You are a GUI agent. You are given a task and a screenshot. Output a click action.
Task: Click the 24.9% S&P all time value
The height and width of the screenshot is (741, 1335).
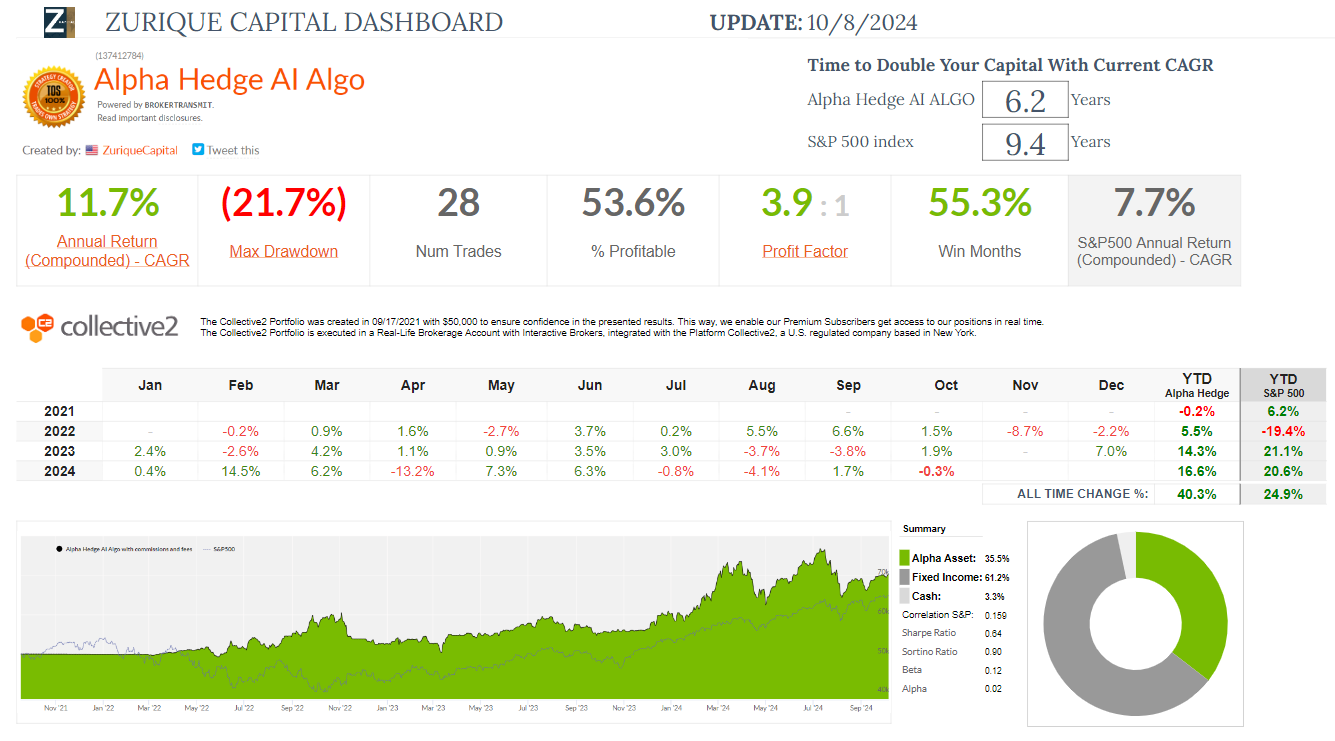pyautogui.click(x=1283, y=494)
